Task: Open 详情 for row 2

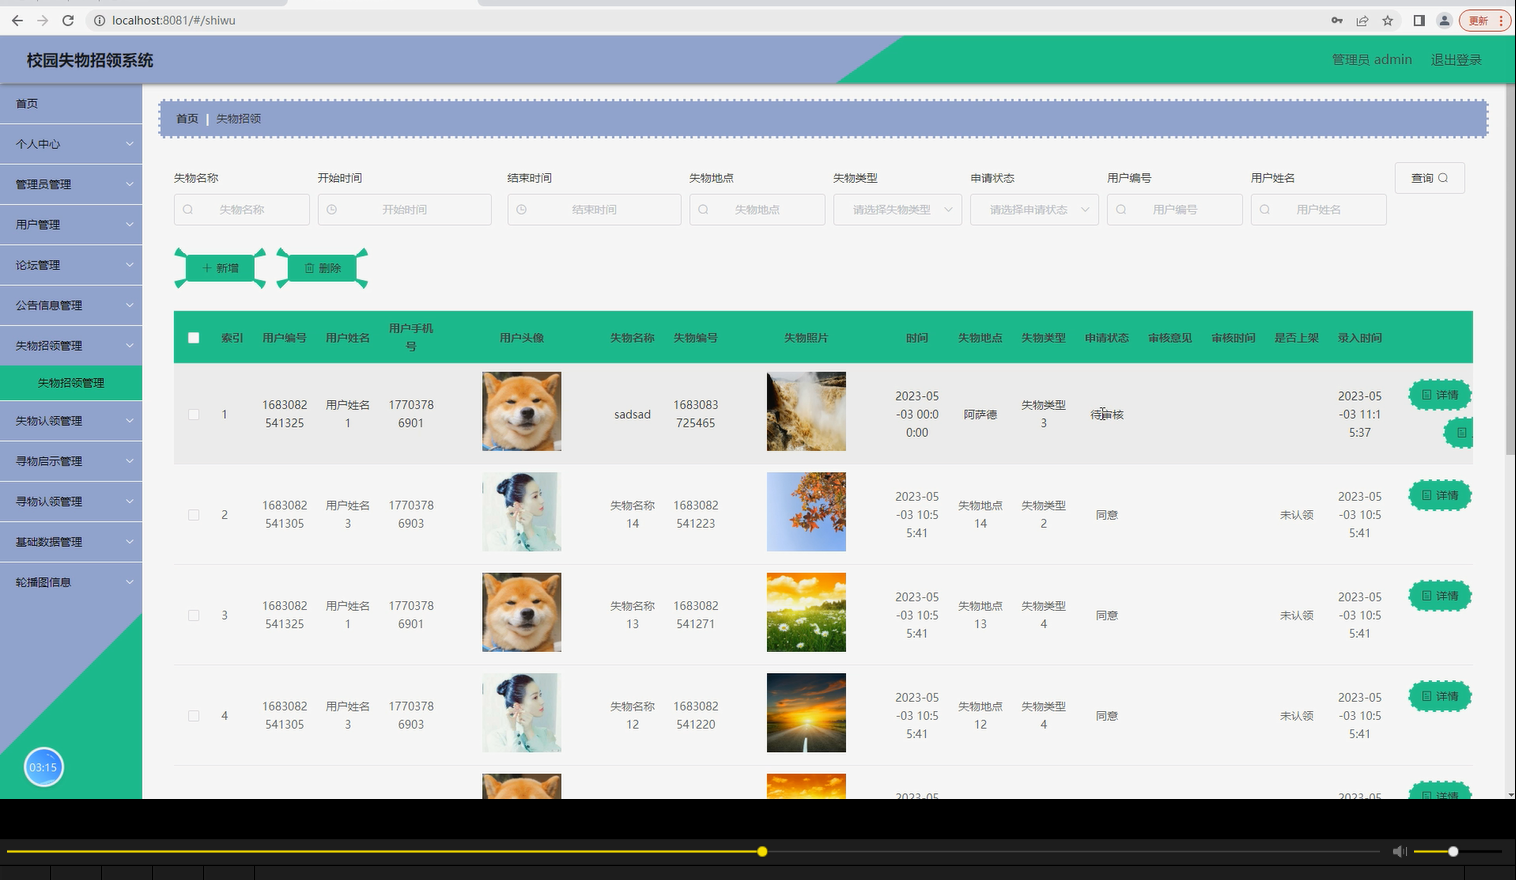Action: pos(1440,495)
